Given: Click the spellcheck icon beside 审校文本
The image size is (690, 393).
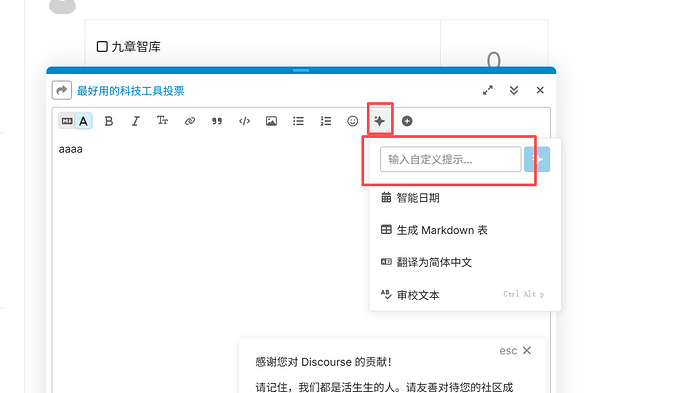Looking at the screenshot, I should click(386, 294).
